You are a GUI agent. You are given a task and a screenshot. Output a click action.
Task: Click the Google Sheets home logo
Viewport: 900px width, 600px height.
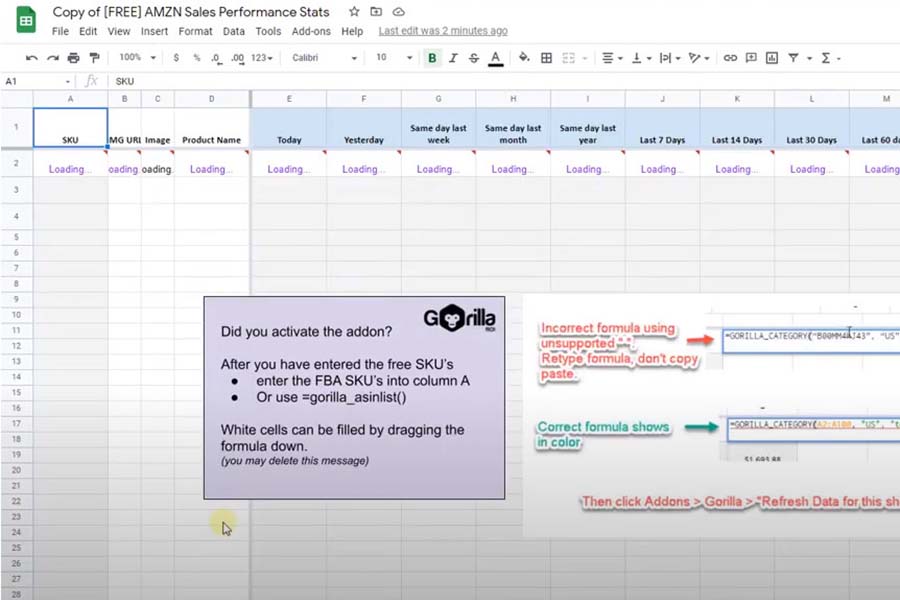(x=26, y=21)
